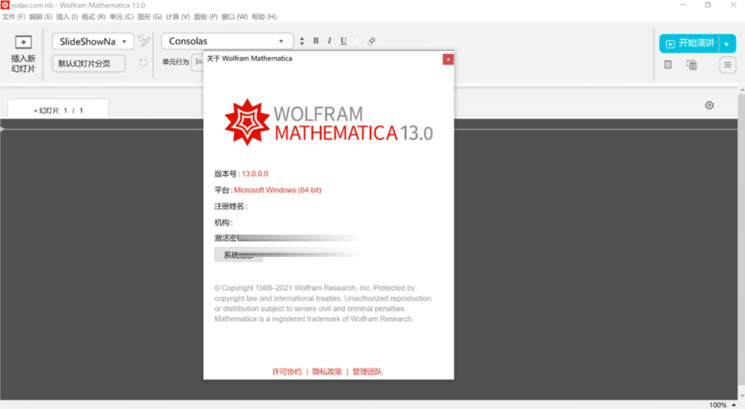The image size is (745, 409).
Task: Open the 帮助 (H) menu
Action: click(x=264, y=17)
